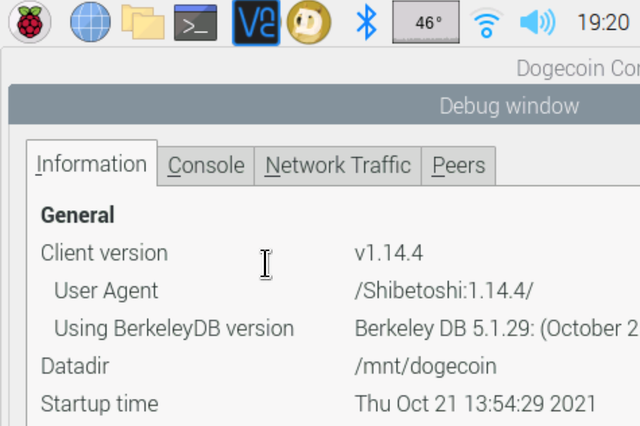Screen dimensions: 640x426
Task: Open the Bluetooth menu icon
Action: (366, 22)
